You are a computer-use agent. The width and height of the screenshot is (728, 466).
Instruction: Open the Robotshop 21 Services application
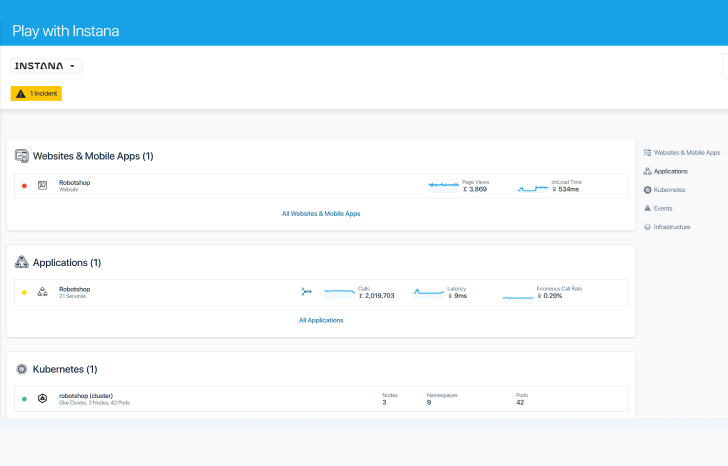click(321, 292)
